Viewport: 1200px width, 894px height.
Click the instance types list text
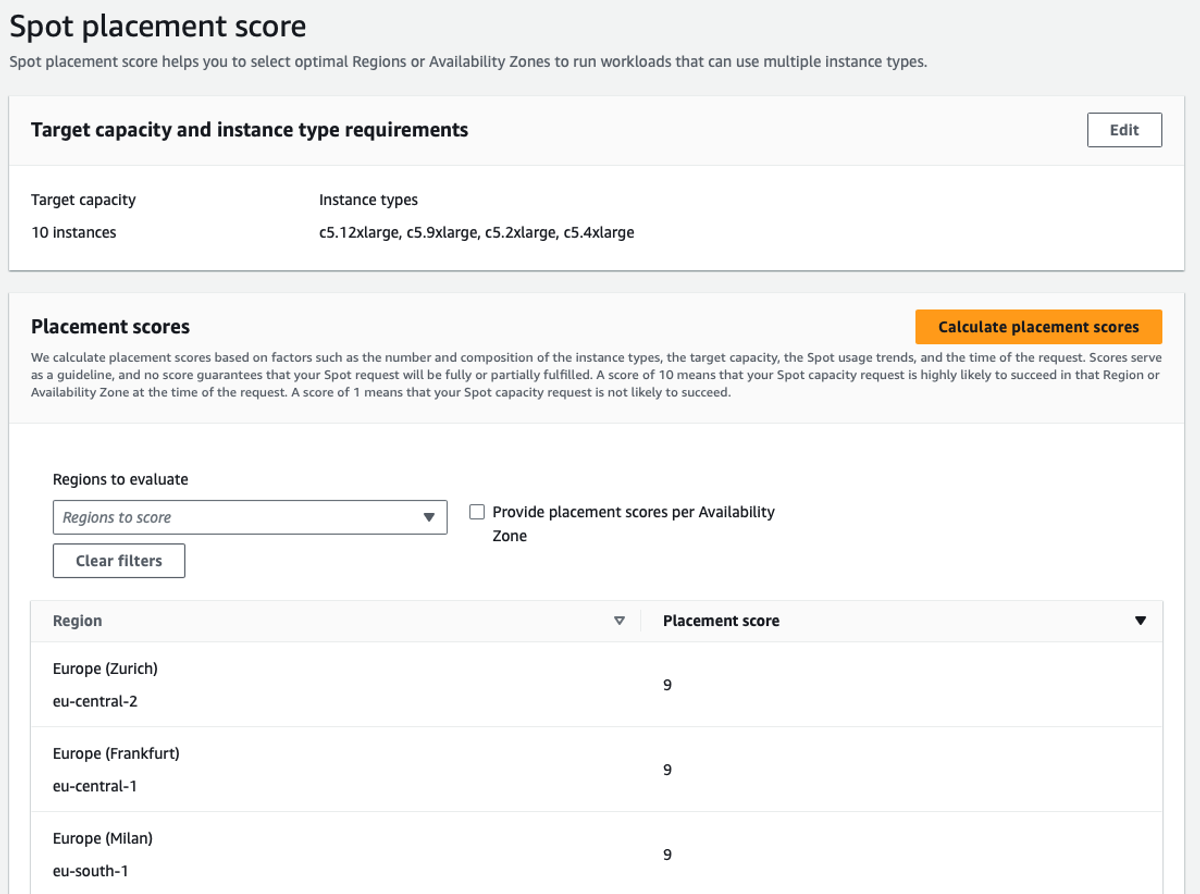[x=476, y=232]
